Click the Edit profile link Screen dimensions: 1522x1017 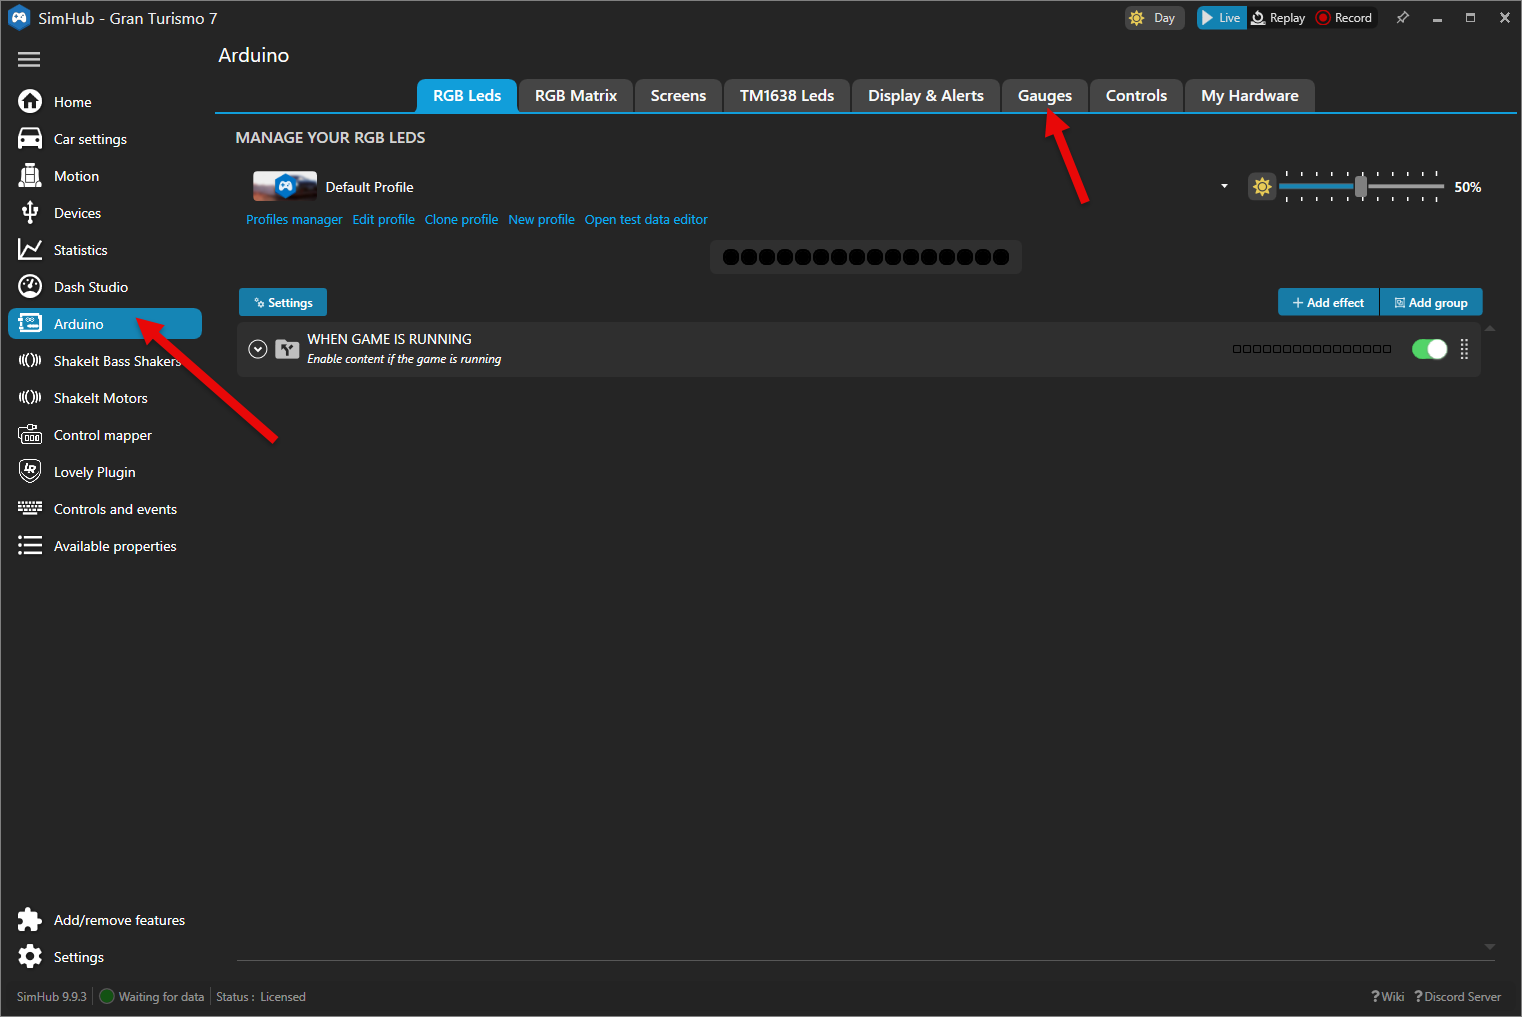[383, 219]
